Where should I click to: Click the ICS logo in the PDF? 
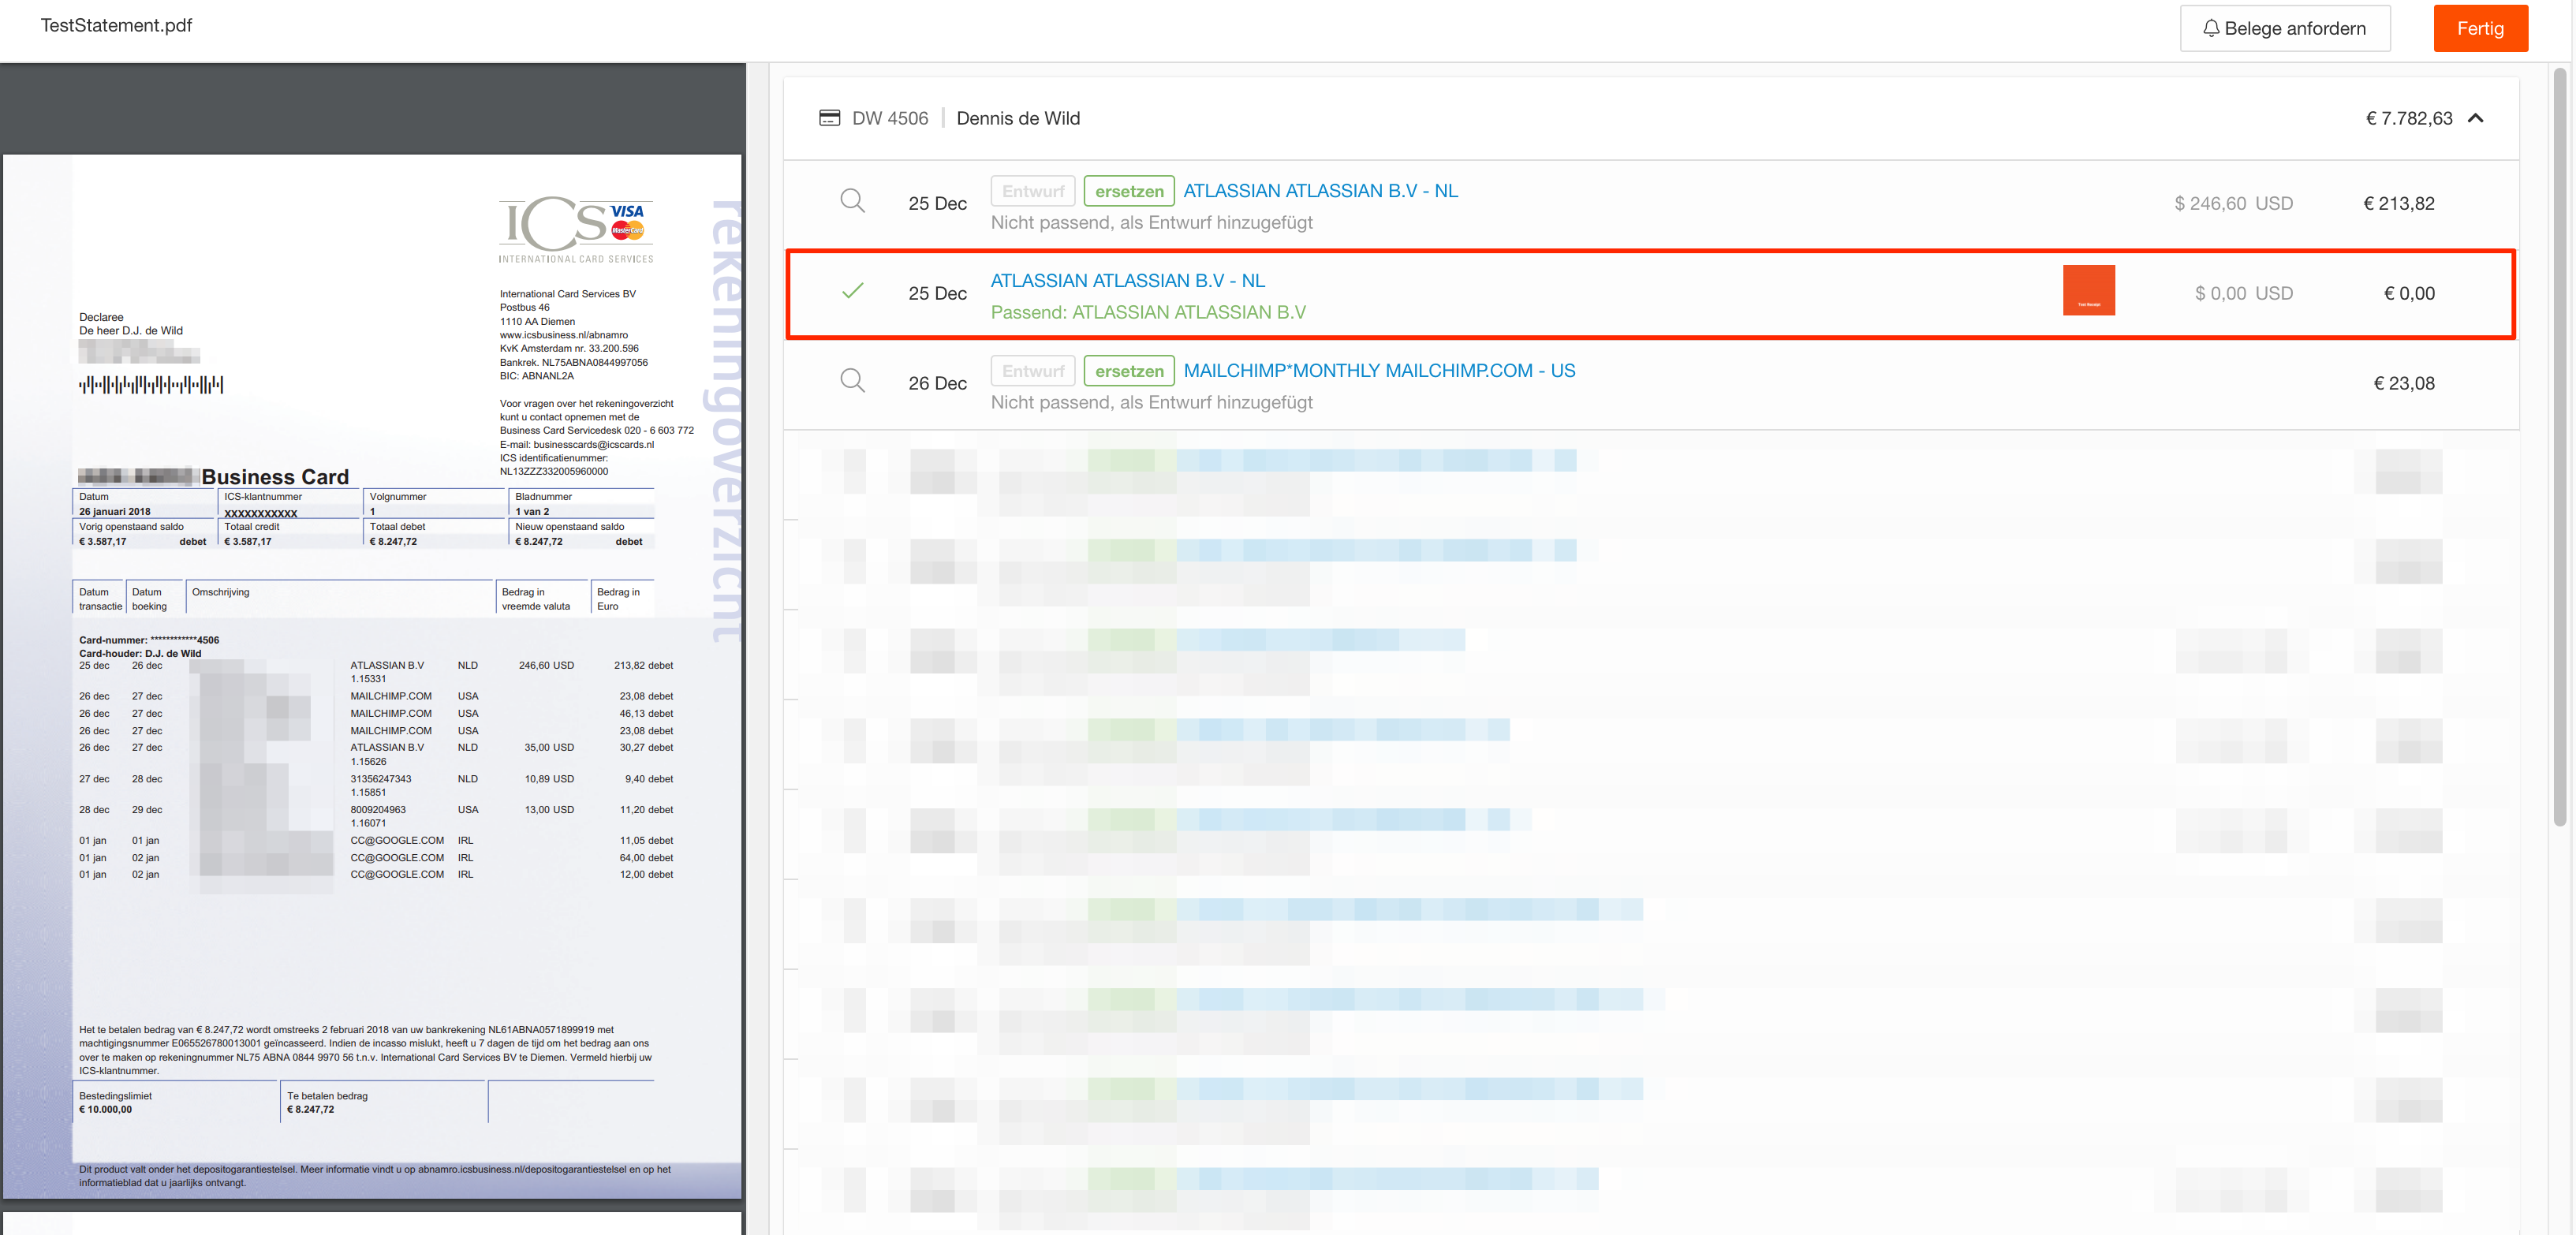[x=576, y=229]
